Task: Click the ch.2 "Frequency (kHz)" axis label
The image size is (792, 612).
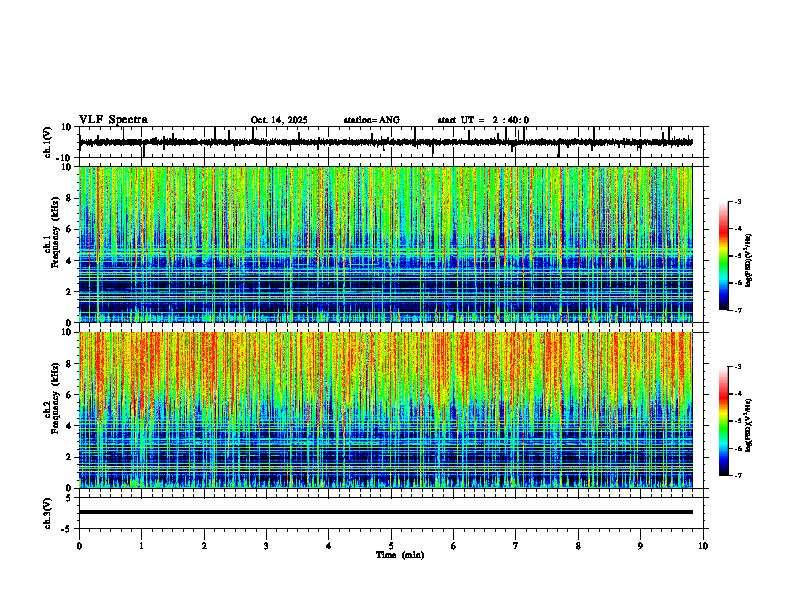Action: 55,398
